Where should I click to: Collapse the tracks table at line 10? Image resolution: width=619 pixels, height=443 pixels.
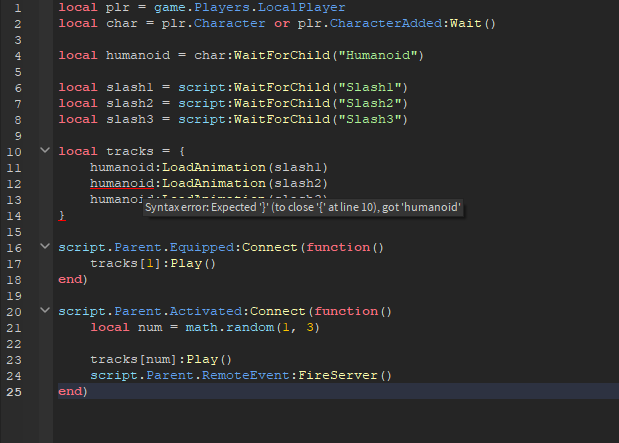(x=45, y=150)
